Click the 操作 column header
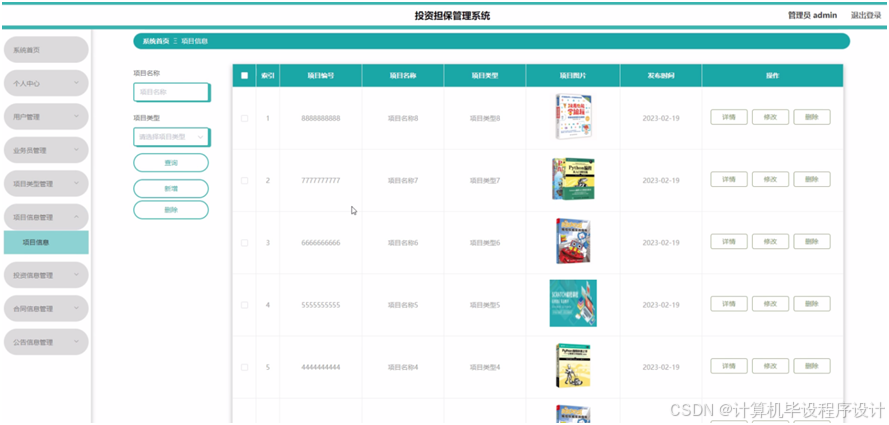889x425 pixels. tap(772, 75)
